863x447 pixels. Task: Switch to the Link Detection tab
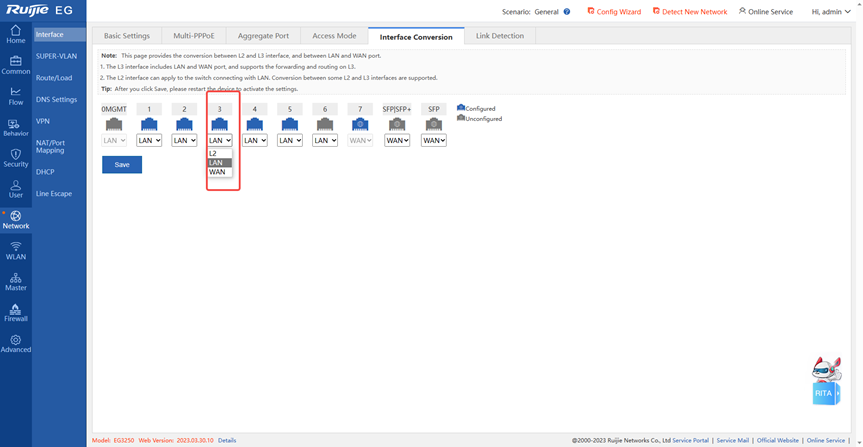[499, 36]
